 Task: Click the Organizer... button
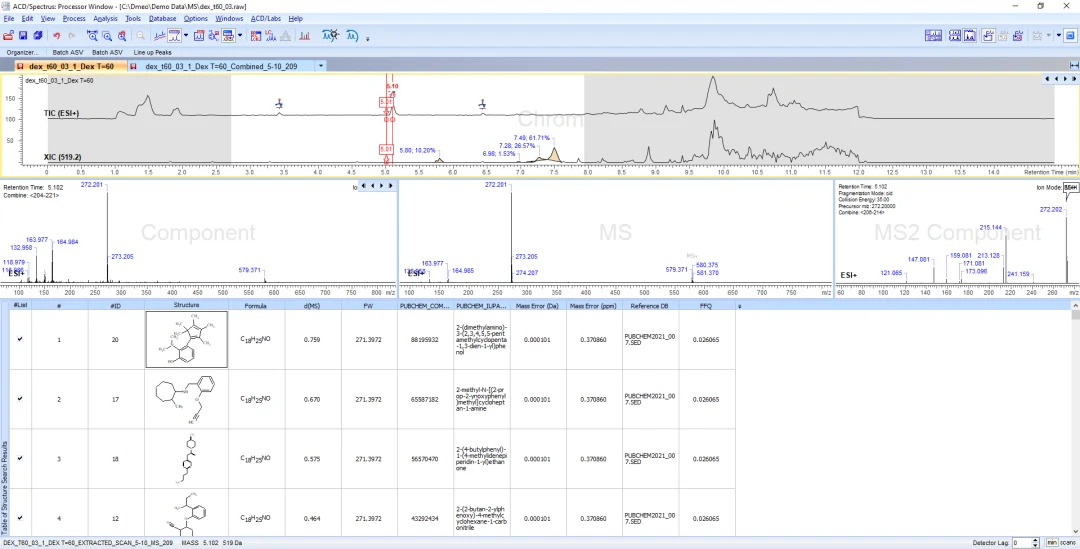(23, 52)
